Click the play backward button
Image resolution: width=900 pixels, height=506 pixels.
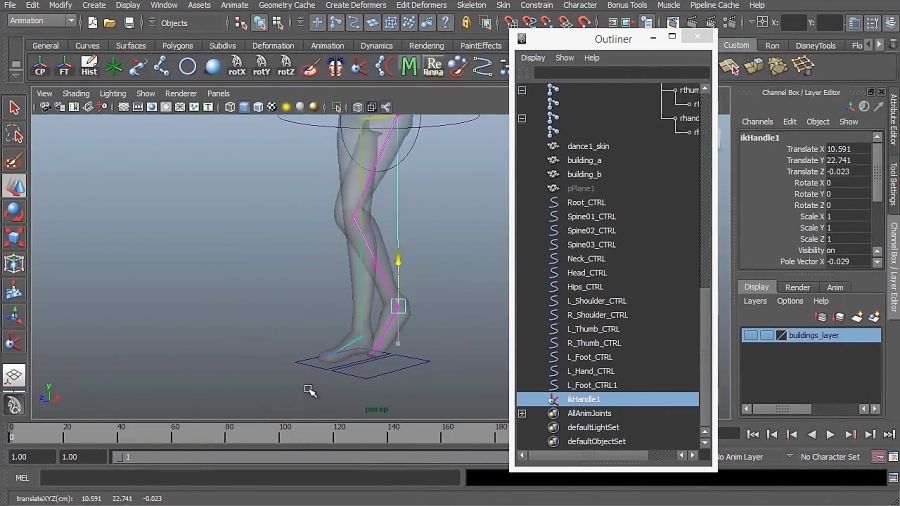point(811,434)
